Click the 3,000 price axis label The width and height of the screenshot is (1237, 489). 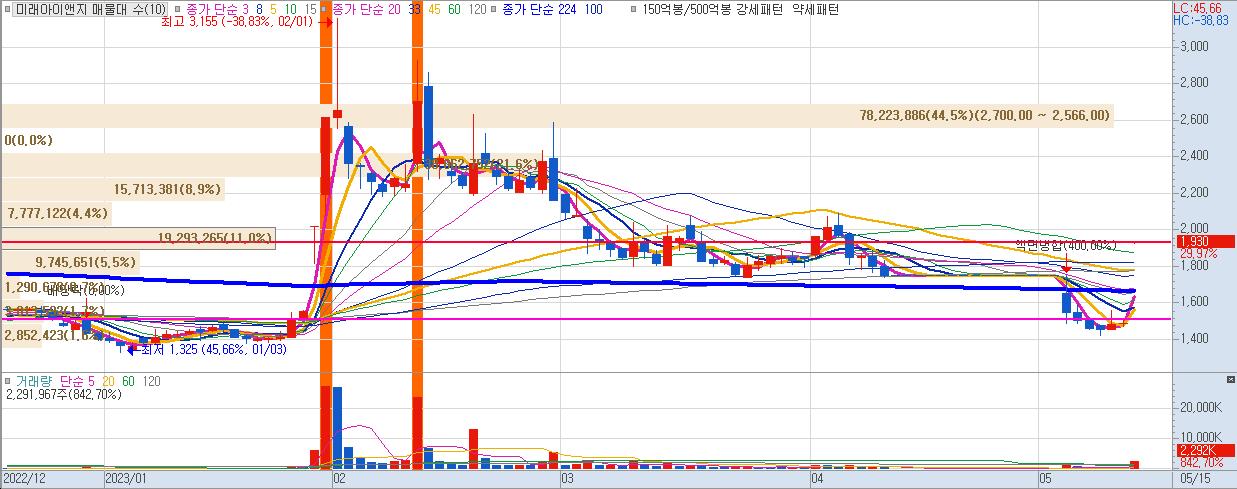(1194, 47)
